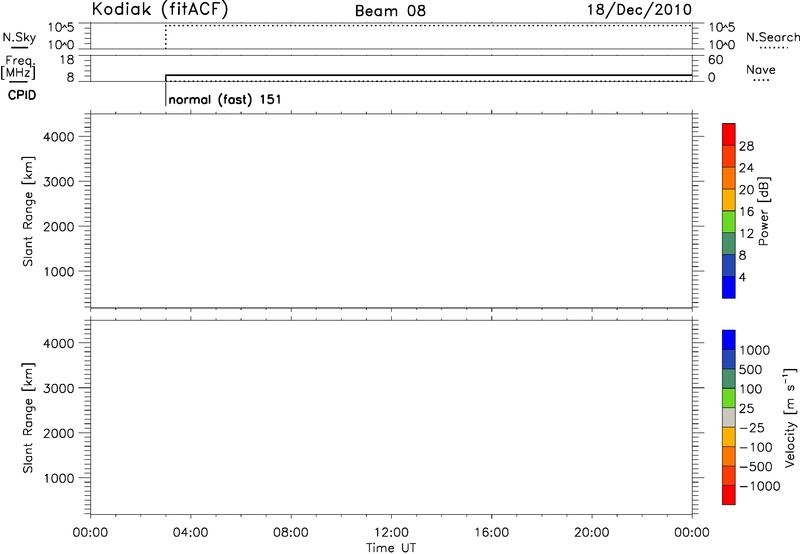Click the red top segment of Power colorbar
Viewport: 800px width, 554px height.
729,134
